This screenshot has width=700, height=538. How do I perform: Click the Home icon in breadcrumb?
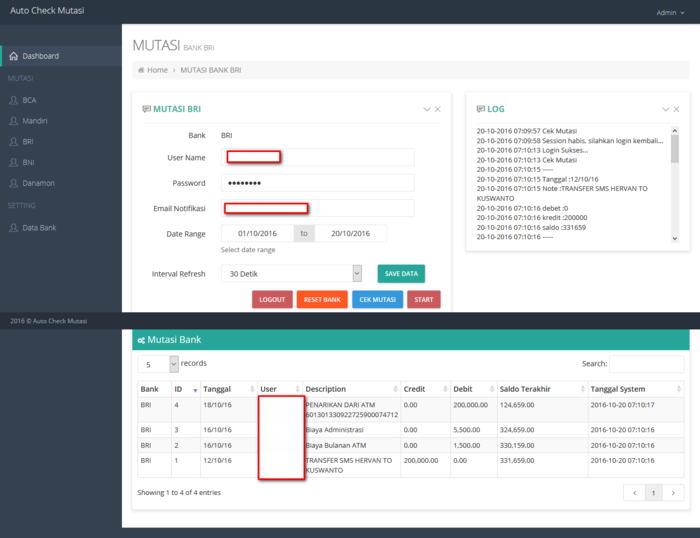(x=141, y=70)
